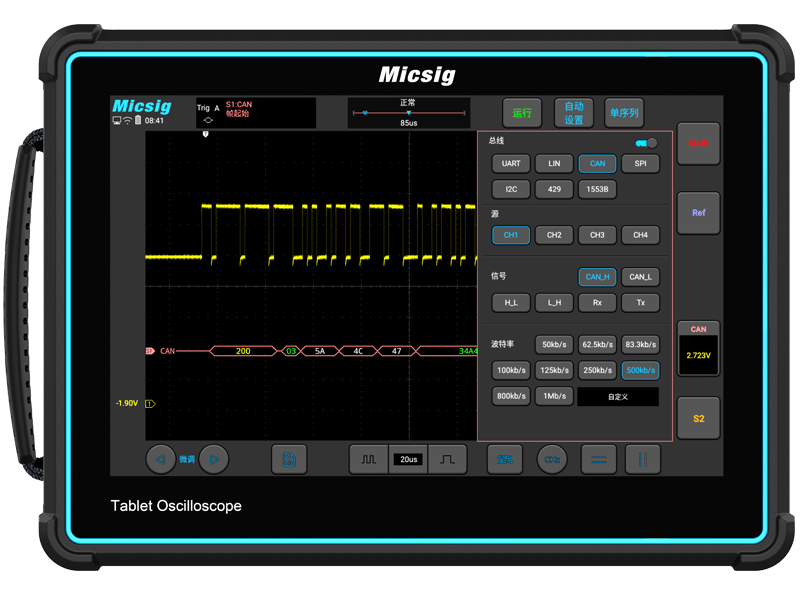Switch to the S2 bus tab
Image resolution: width=800 pixels, height=600 pixels.
pyautogui.click(x=698, y=418)
